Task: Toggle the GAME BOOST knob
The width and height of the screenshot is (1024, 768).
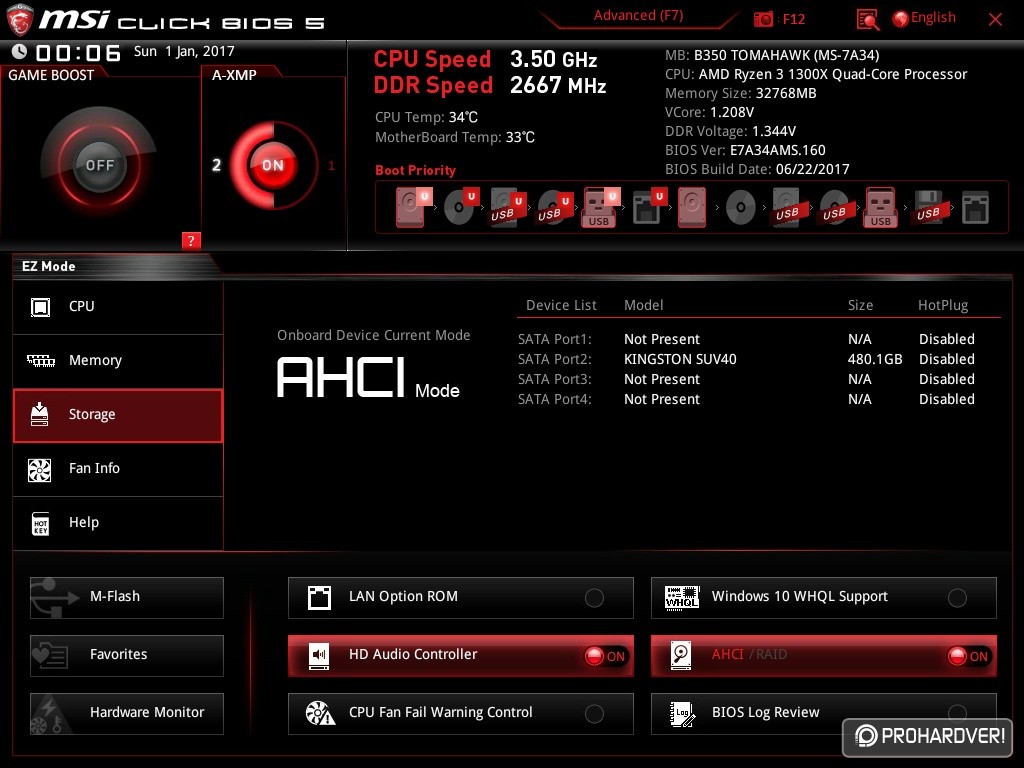Action: coord(99,165)
